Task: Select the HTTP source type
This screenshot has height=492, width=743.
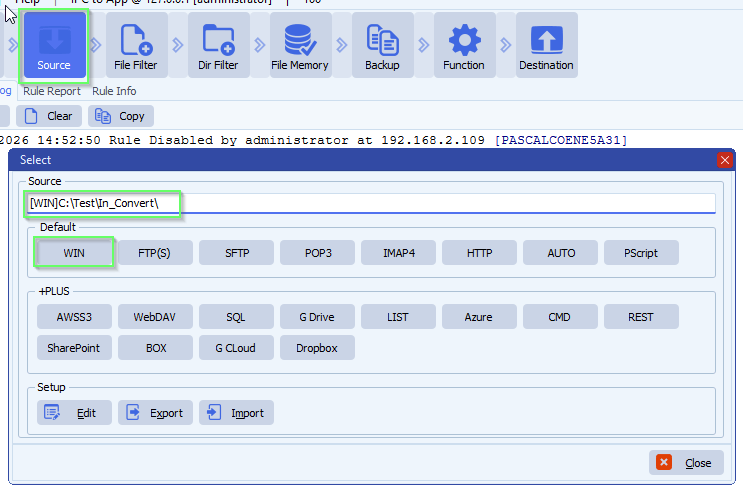Action: point(479,253)
